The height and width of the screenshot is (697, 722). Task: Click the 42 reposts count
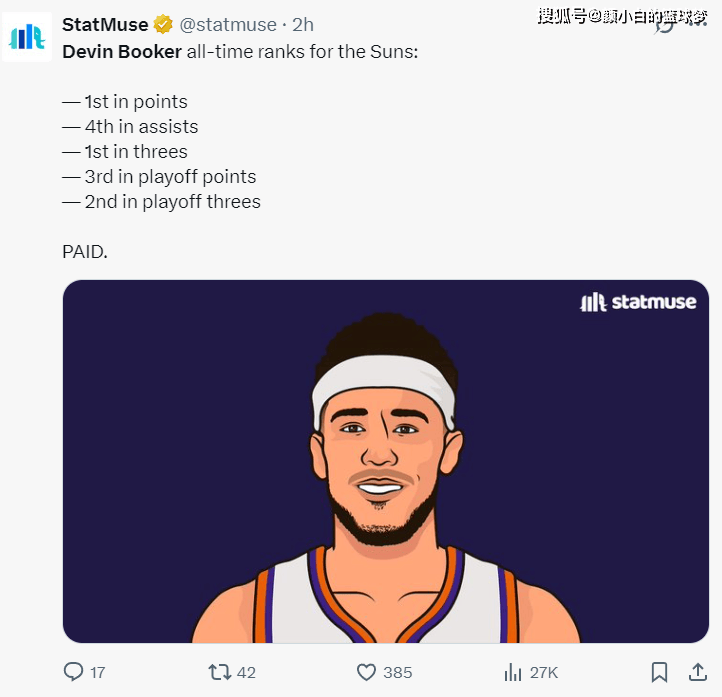click(246, 673)
